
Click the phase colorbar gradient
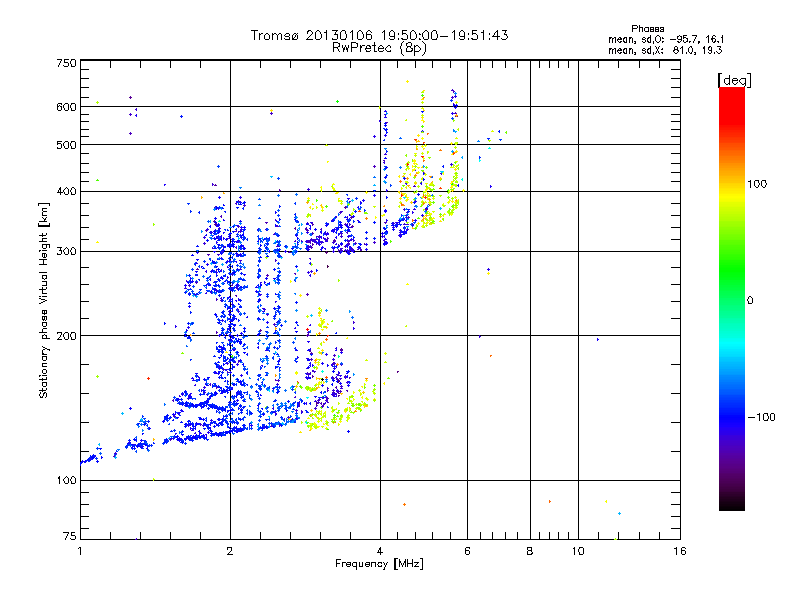tap(732, 298)
